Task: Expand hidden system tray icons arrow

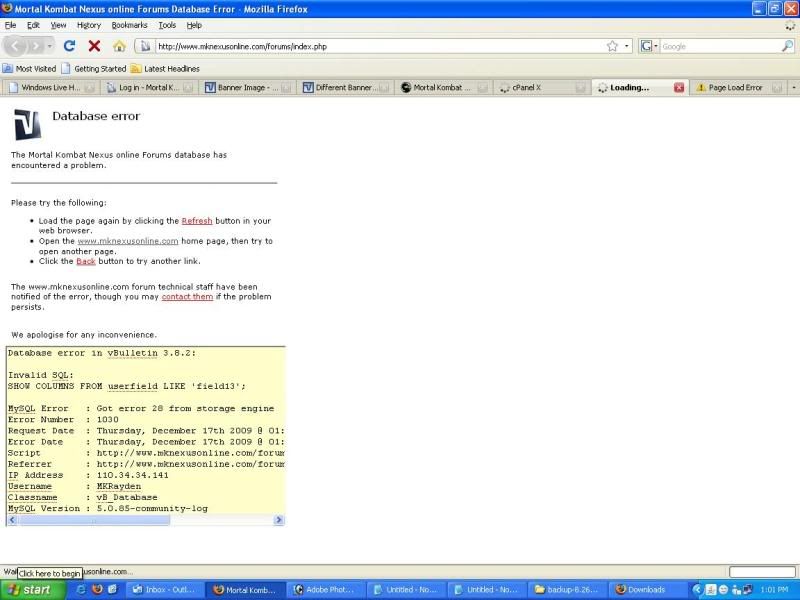Action: coord(697,590)
